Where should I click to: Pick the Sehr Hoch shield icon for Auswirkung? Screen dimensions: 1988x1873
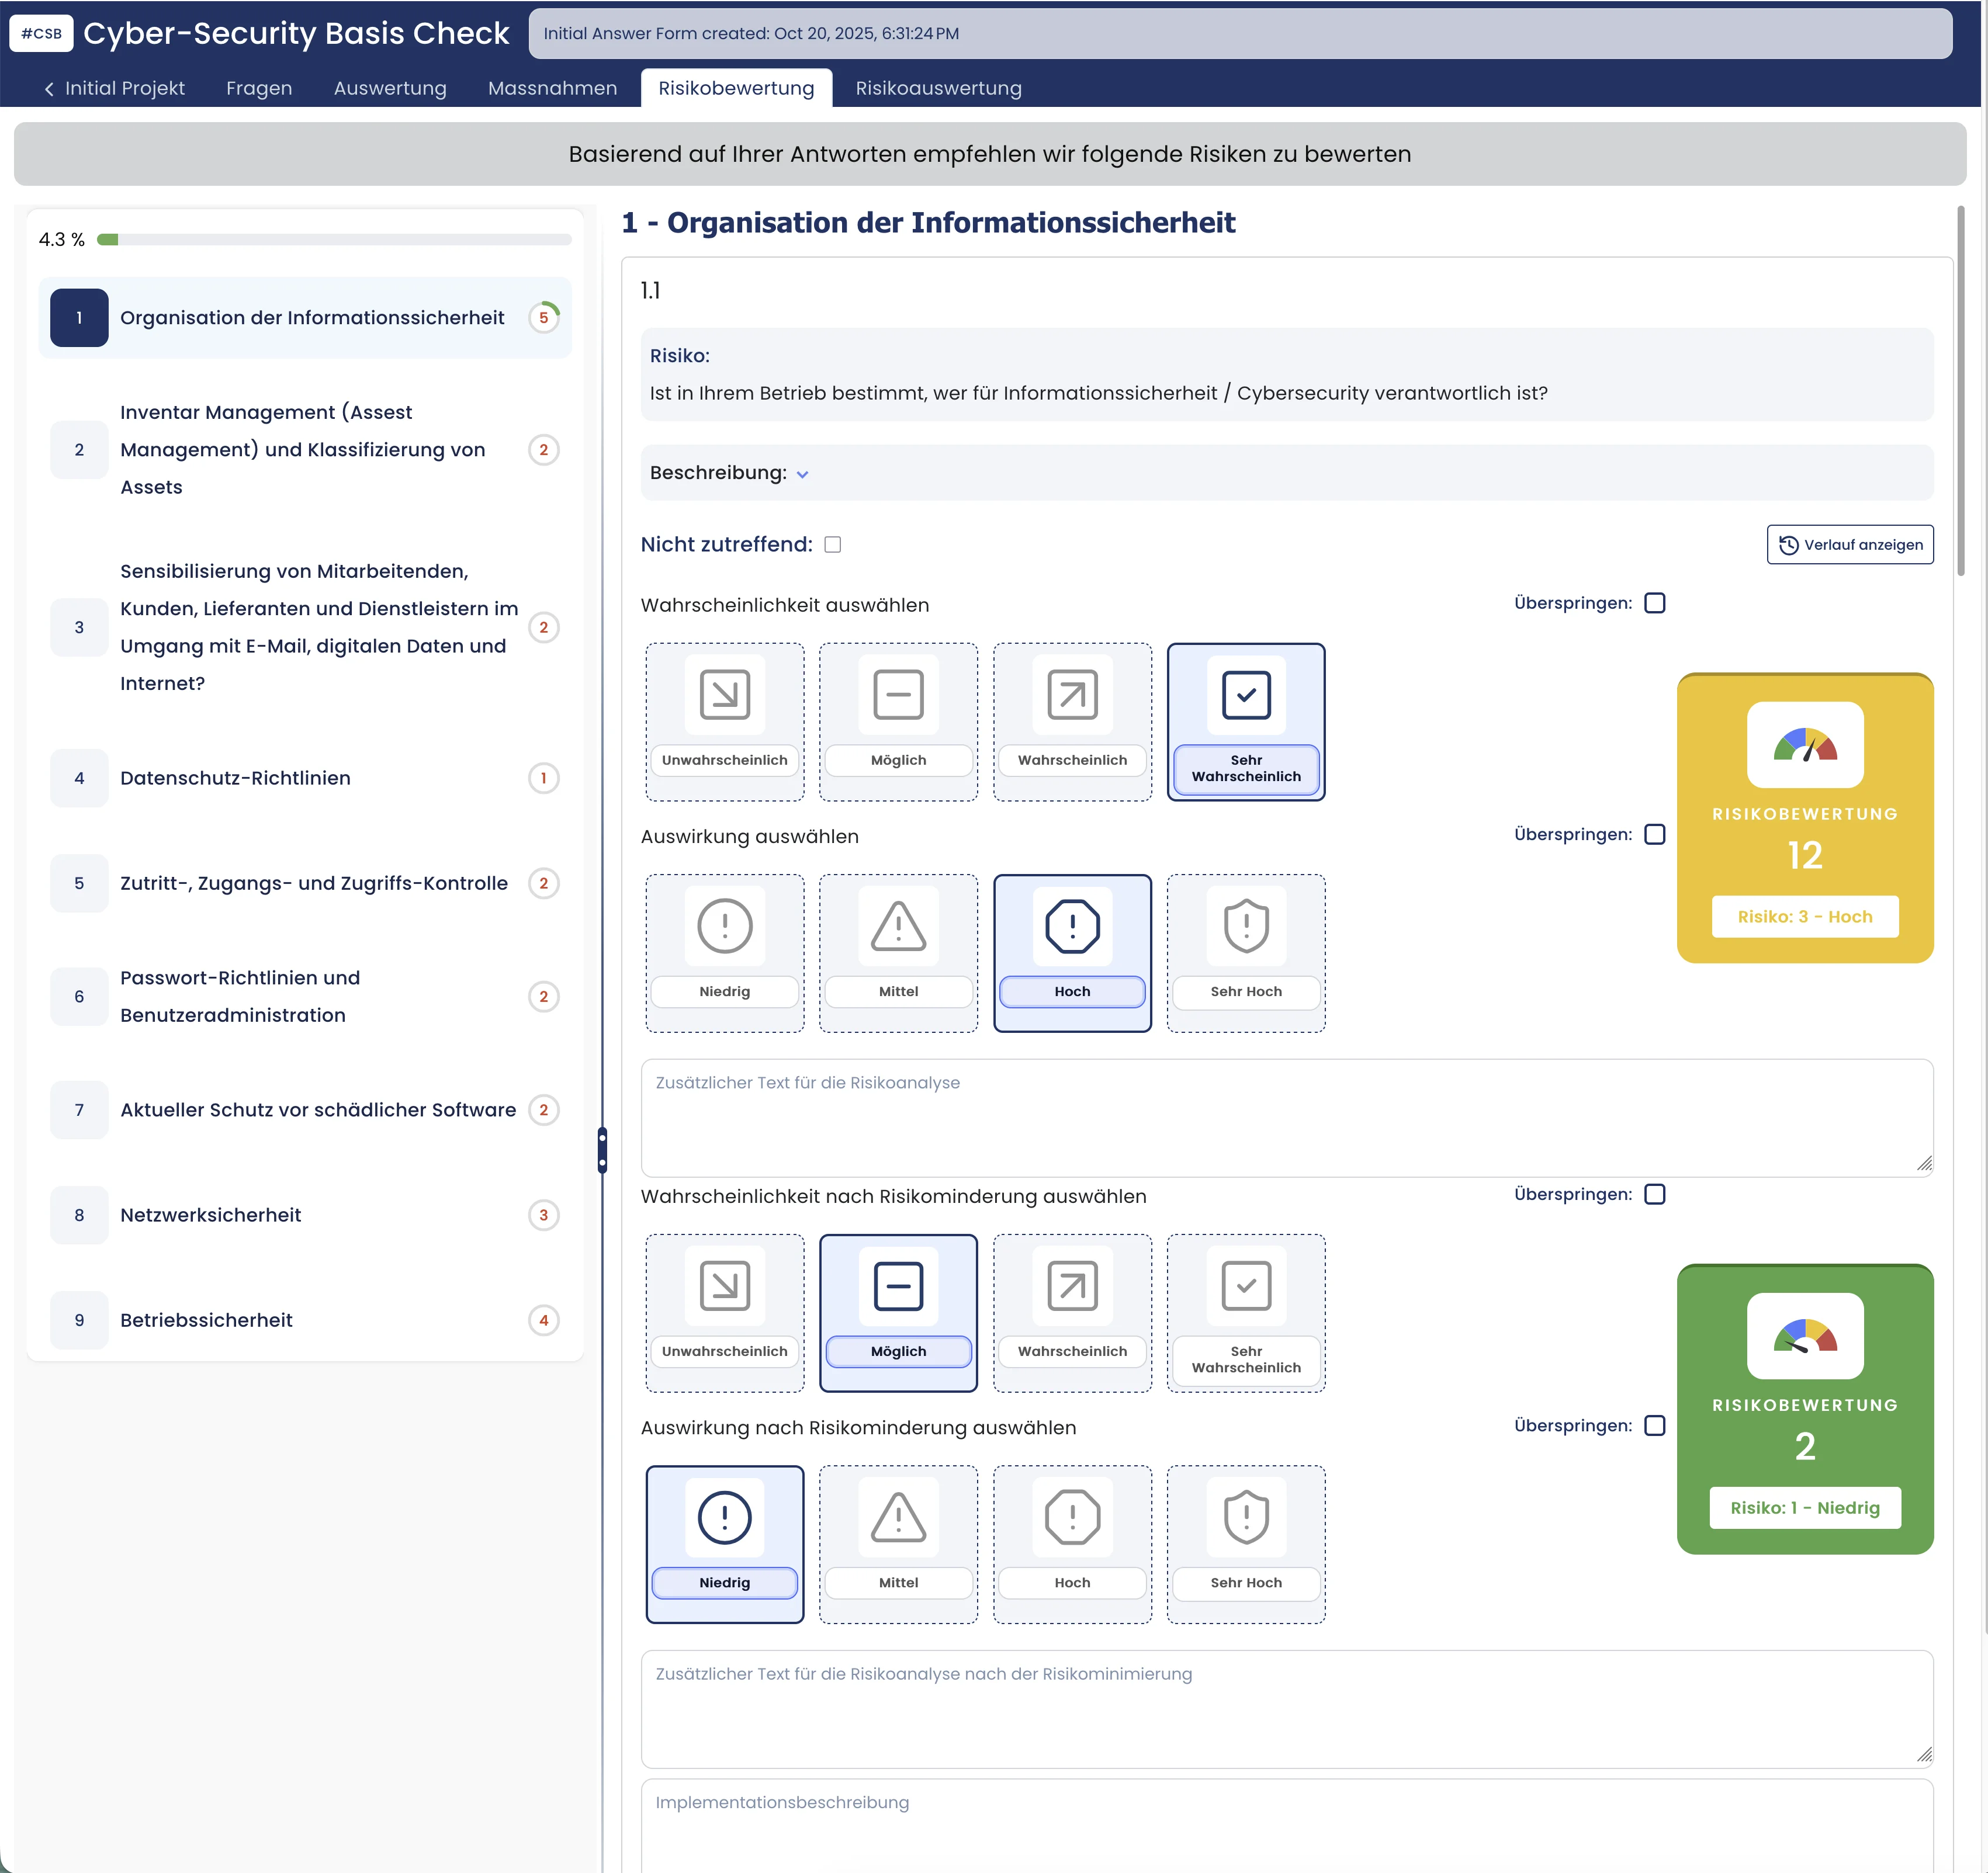[1245, 926]
